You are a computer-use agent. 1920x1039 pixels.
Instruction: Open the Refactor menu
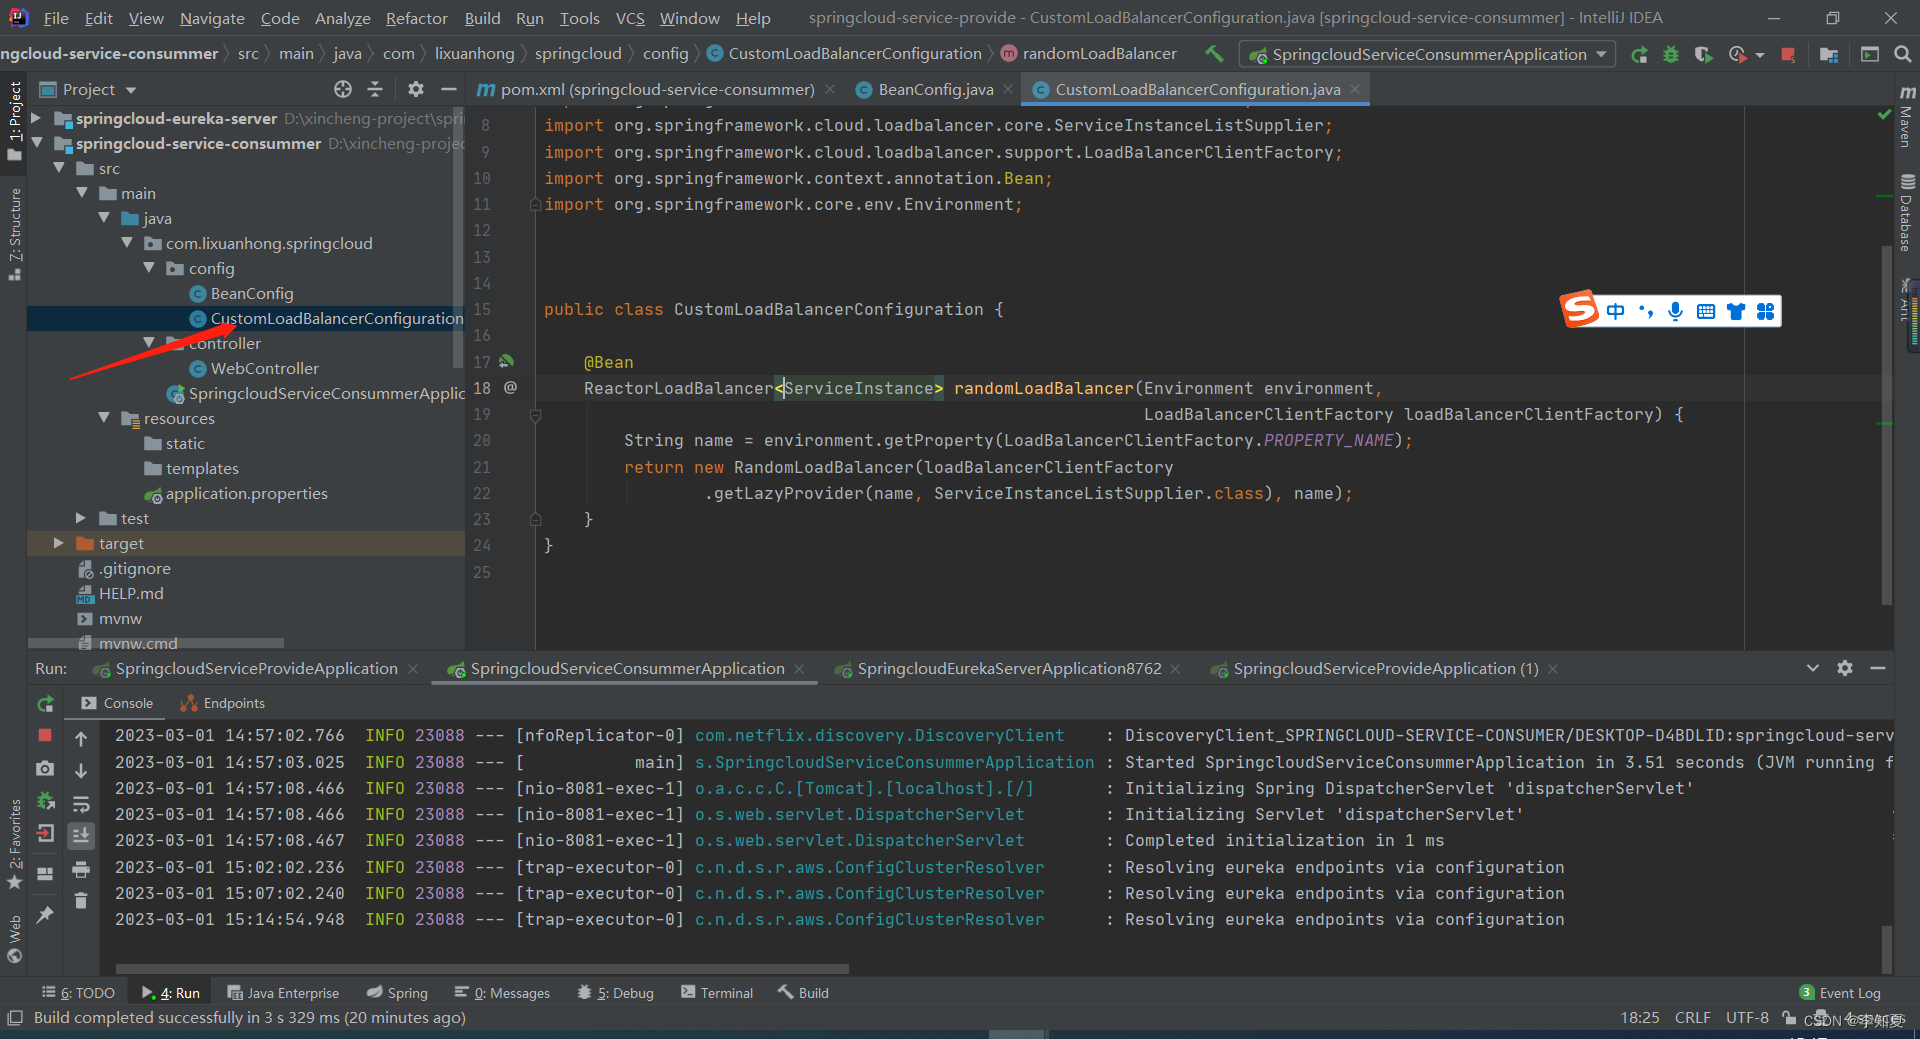tap(416, 18)
